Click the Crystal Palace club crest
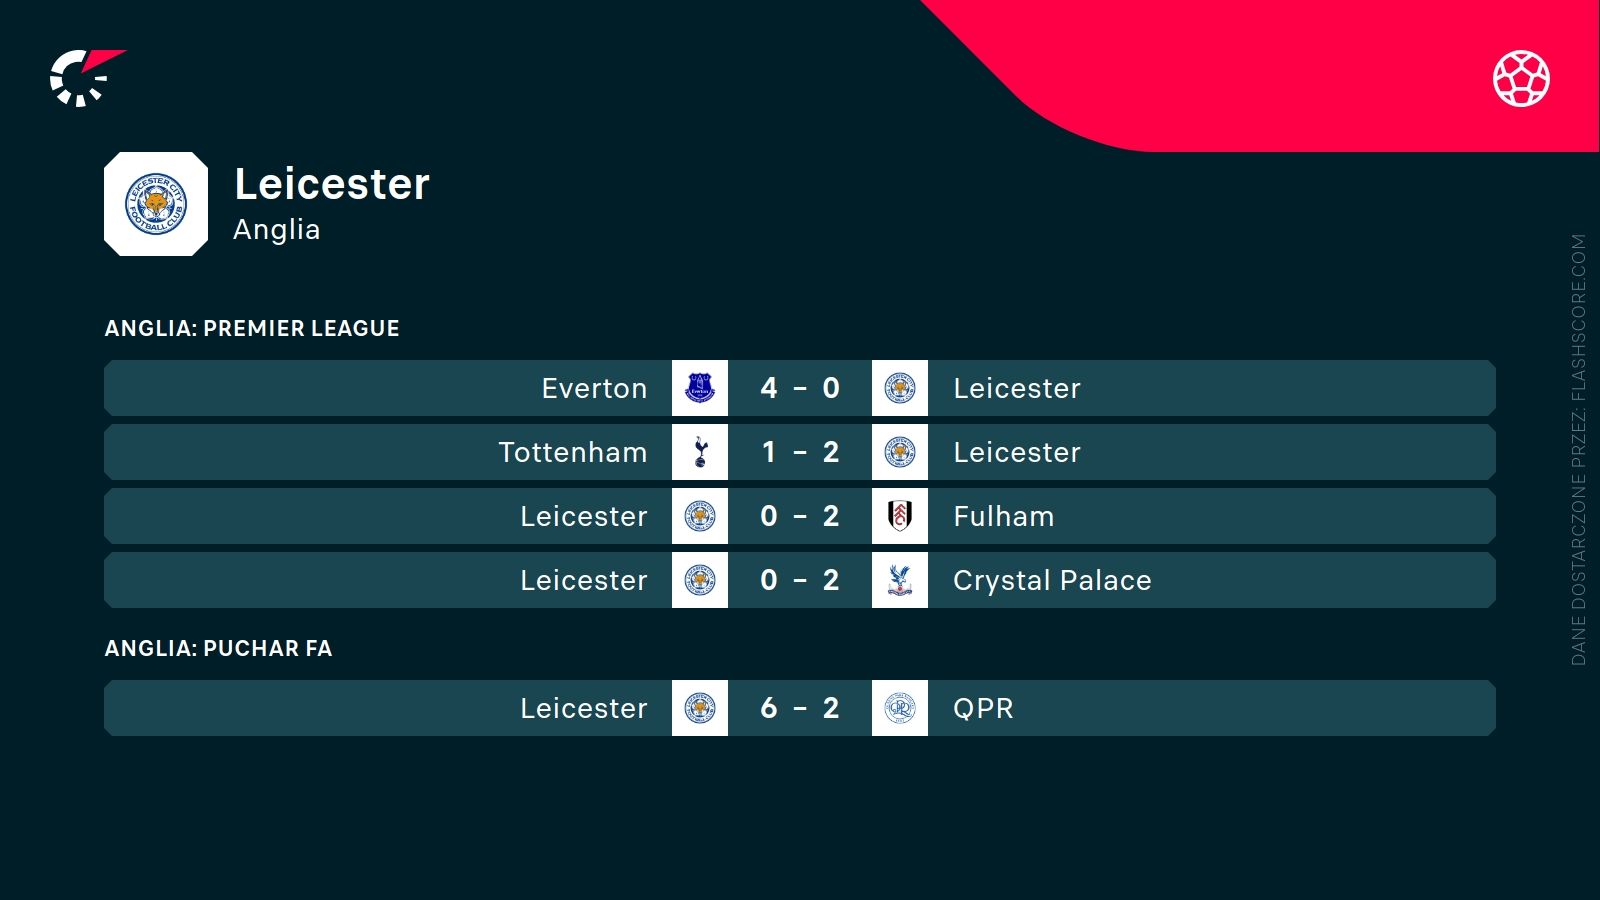Viewport: 1600px width, 900px height. click(x=900, y=580)
